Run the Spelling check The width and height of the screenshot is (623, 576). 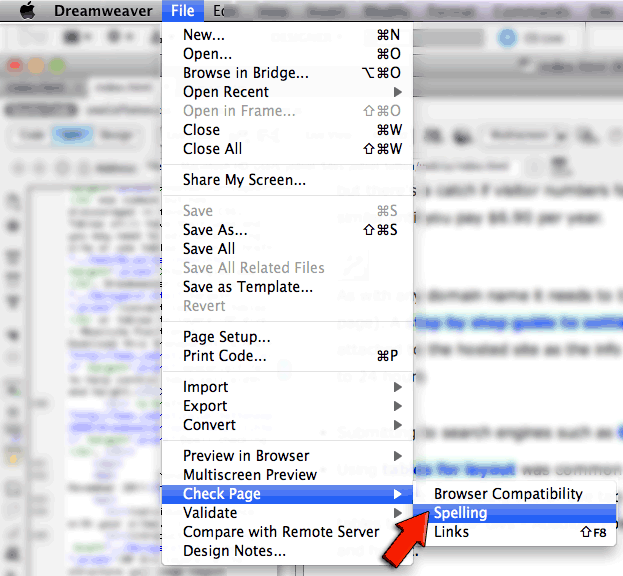point(515,513)
